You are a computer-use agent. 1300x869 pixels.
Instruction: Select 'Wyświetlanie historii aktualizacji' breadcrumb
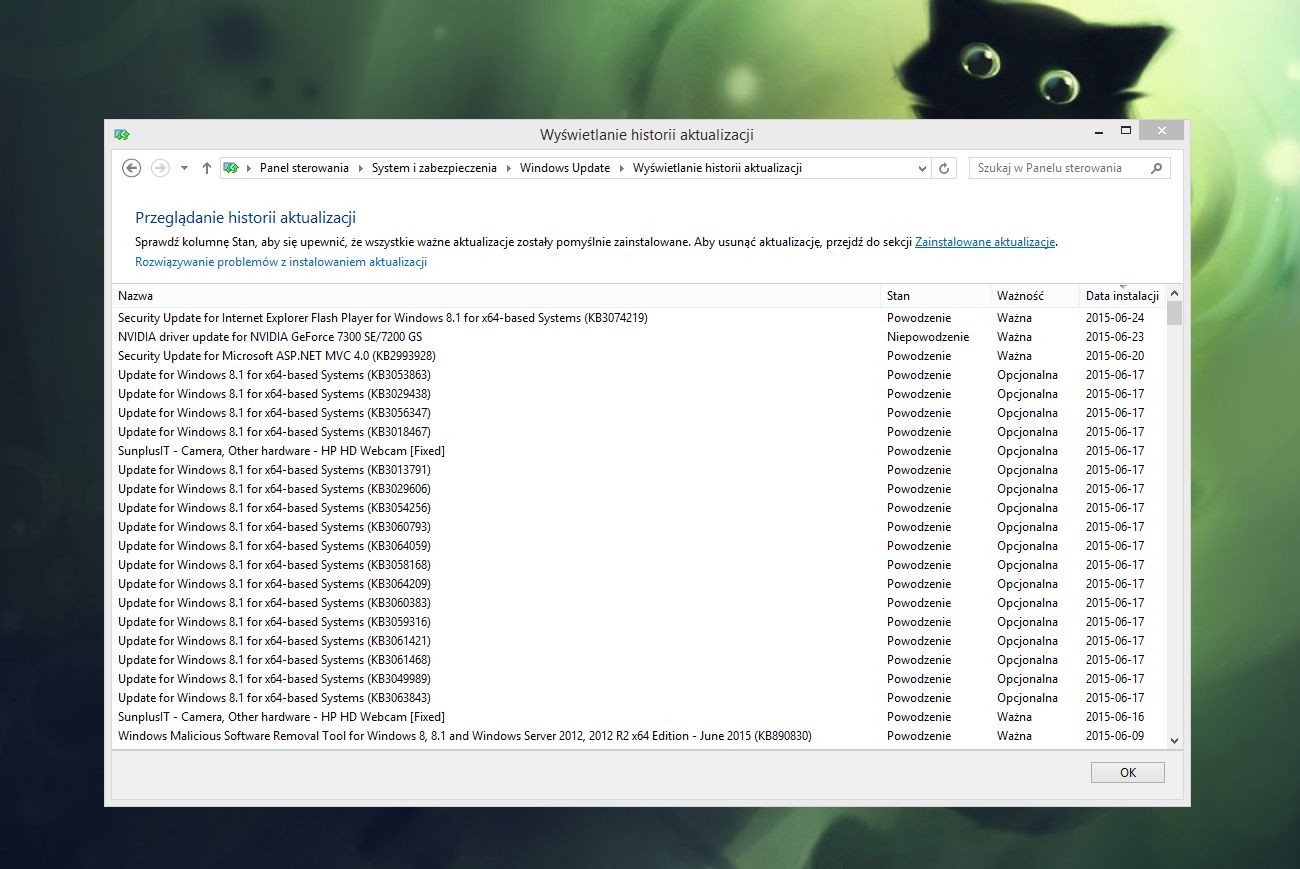(x=717, y=168)
